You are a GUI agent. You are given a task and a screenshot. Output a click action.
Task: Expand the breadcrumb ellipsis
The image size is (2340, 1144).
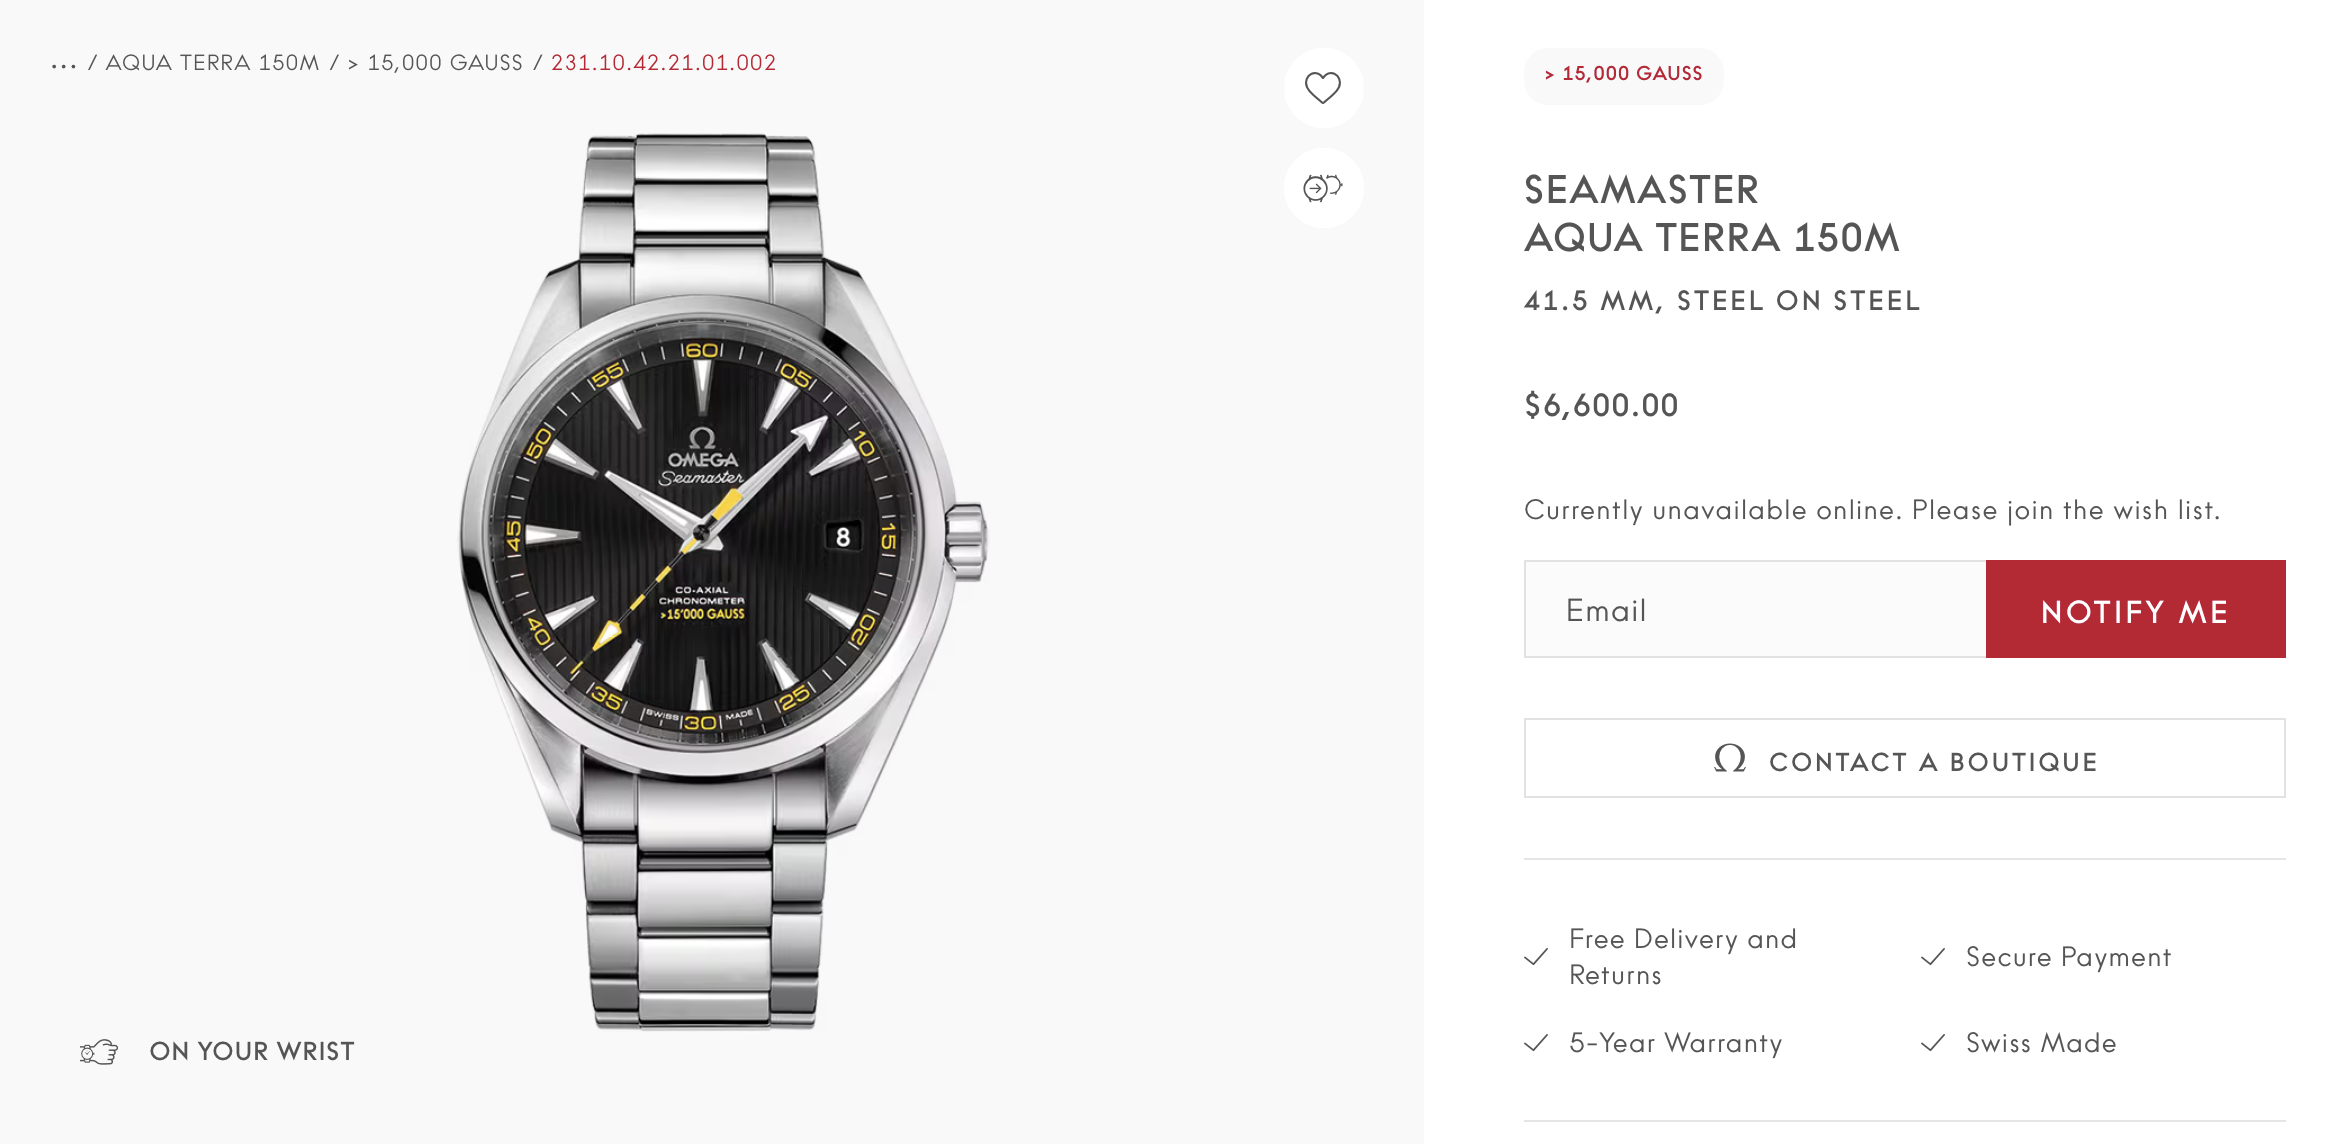click(64, 64)
